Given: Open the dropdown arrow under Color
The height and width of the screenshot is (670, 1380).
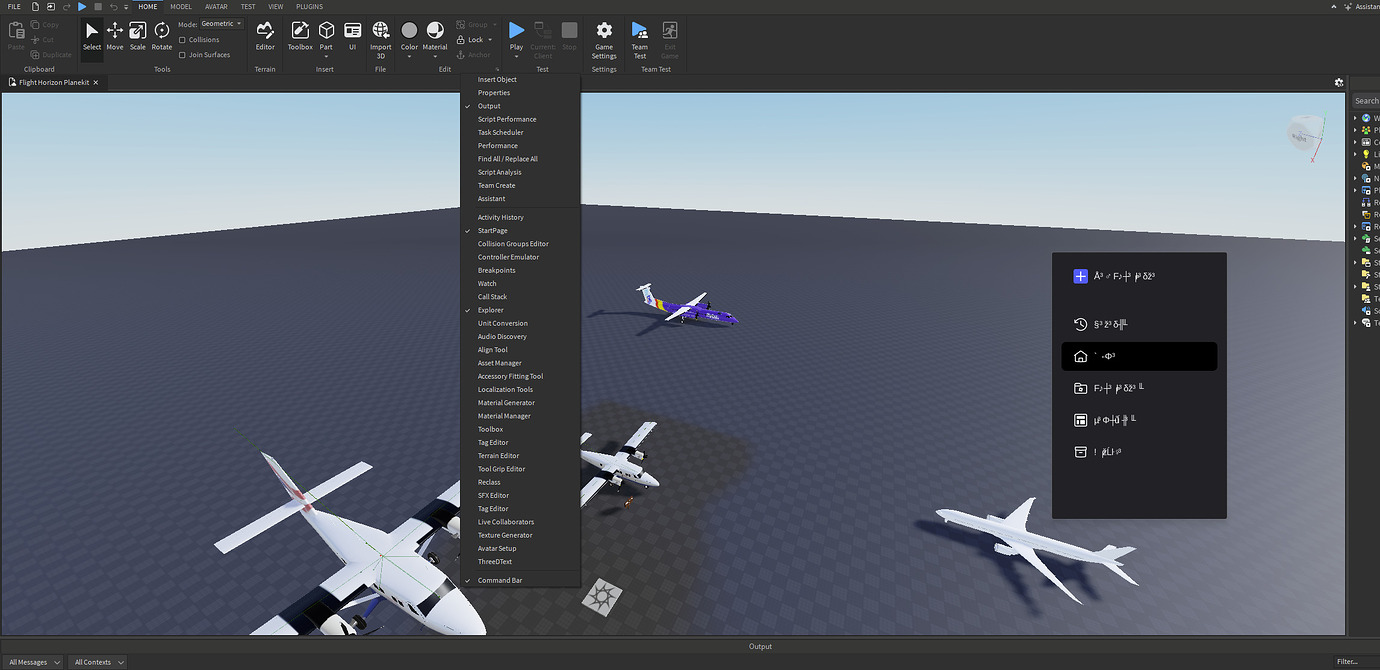Looking at the screenshot, I should (x=409, y=56).
